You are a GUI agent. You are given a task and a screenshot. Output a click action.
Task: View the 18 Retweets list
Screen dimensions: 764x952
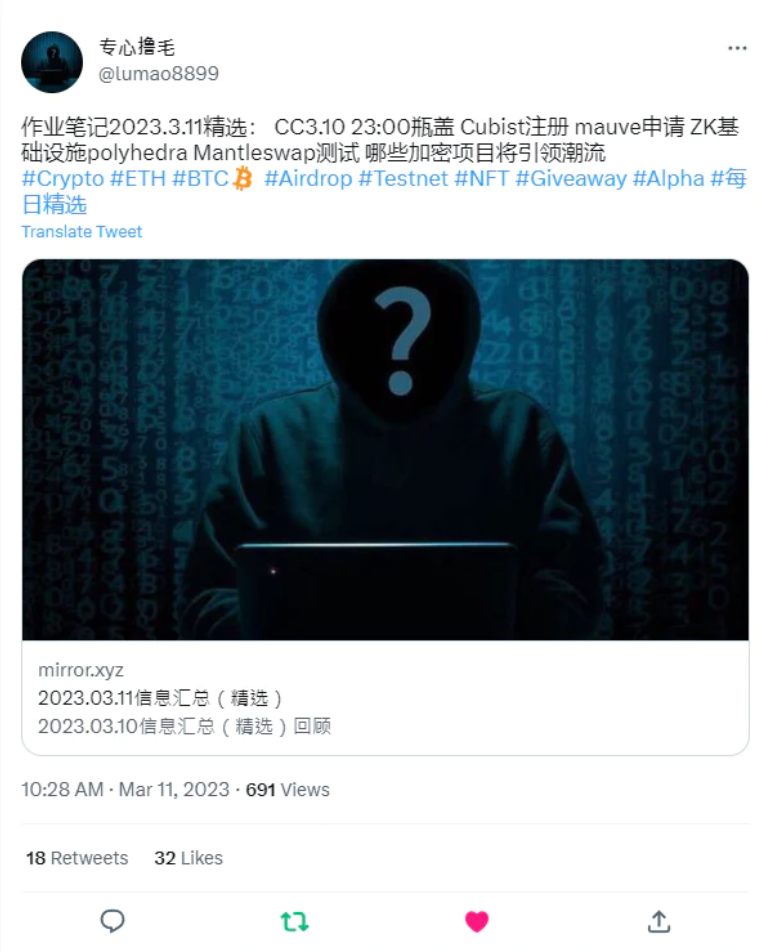click(77, 858)
